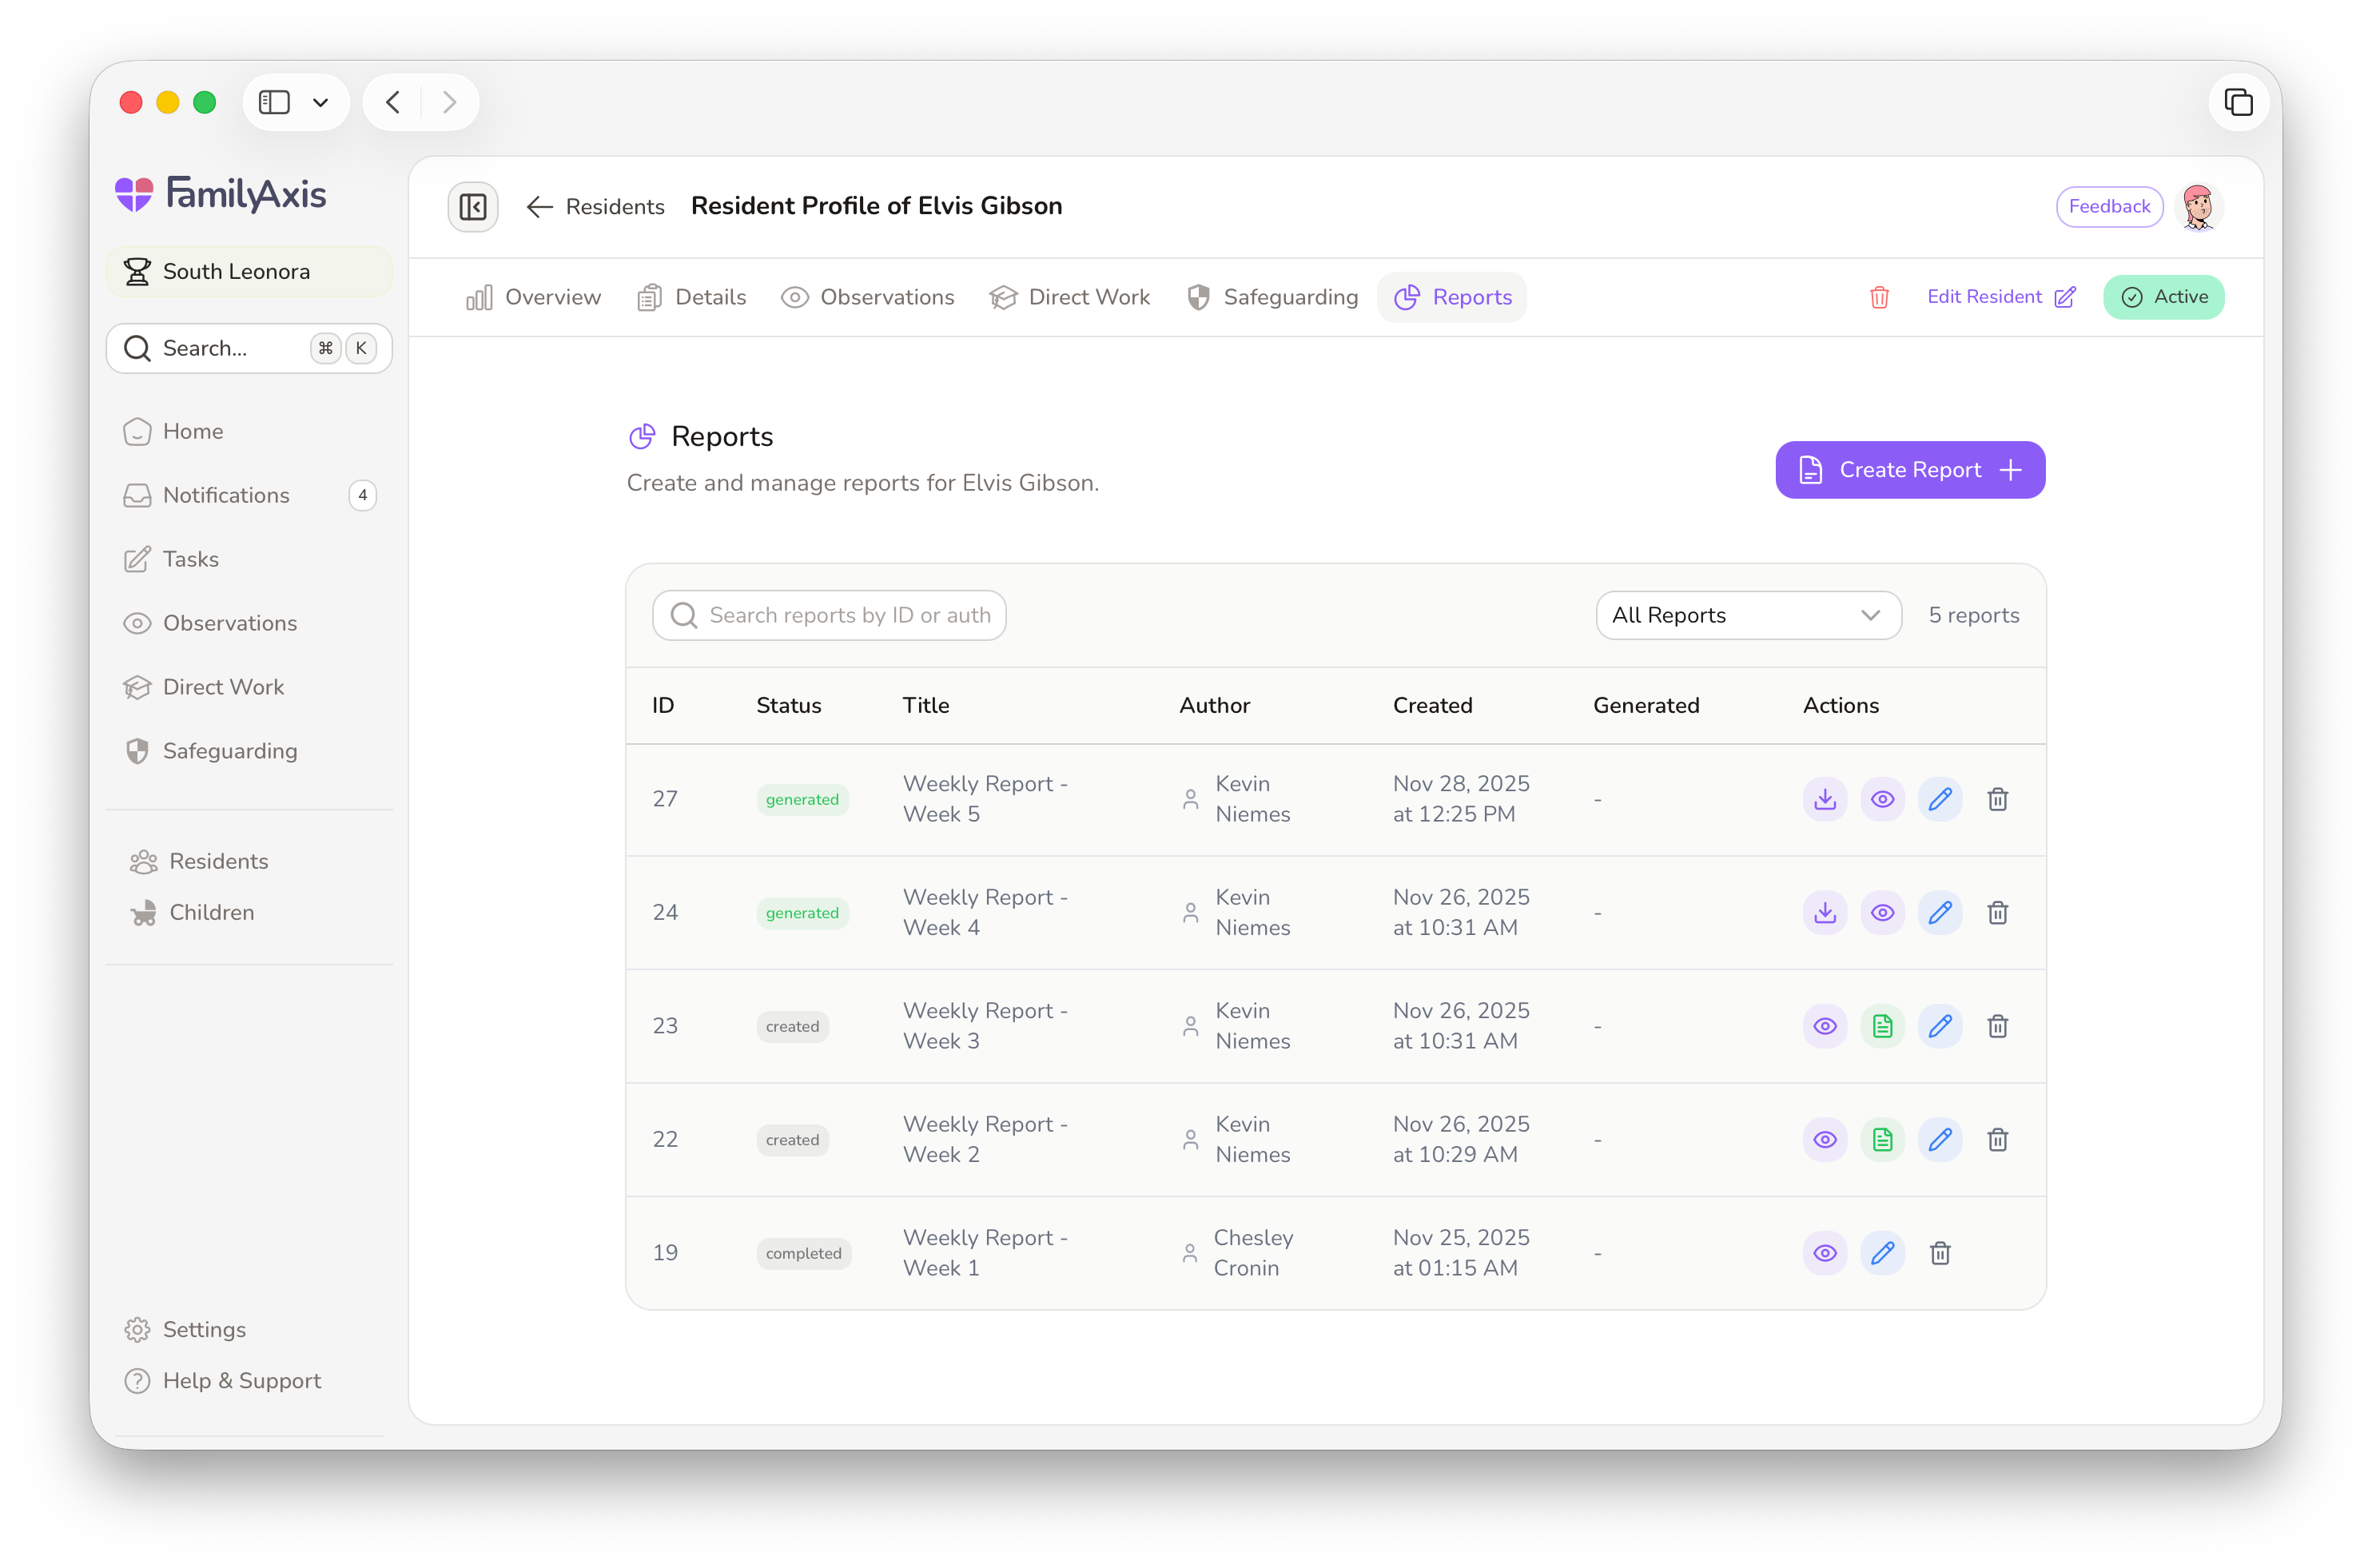This screenshot has height=1568, width=2372.
Task: Edit report 24 with pencil icon
Action: point(1940,912)
